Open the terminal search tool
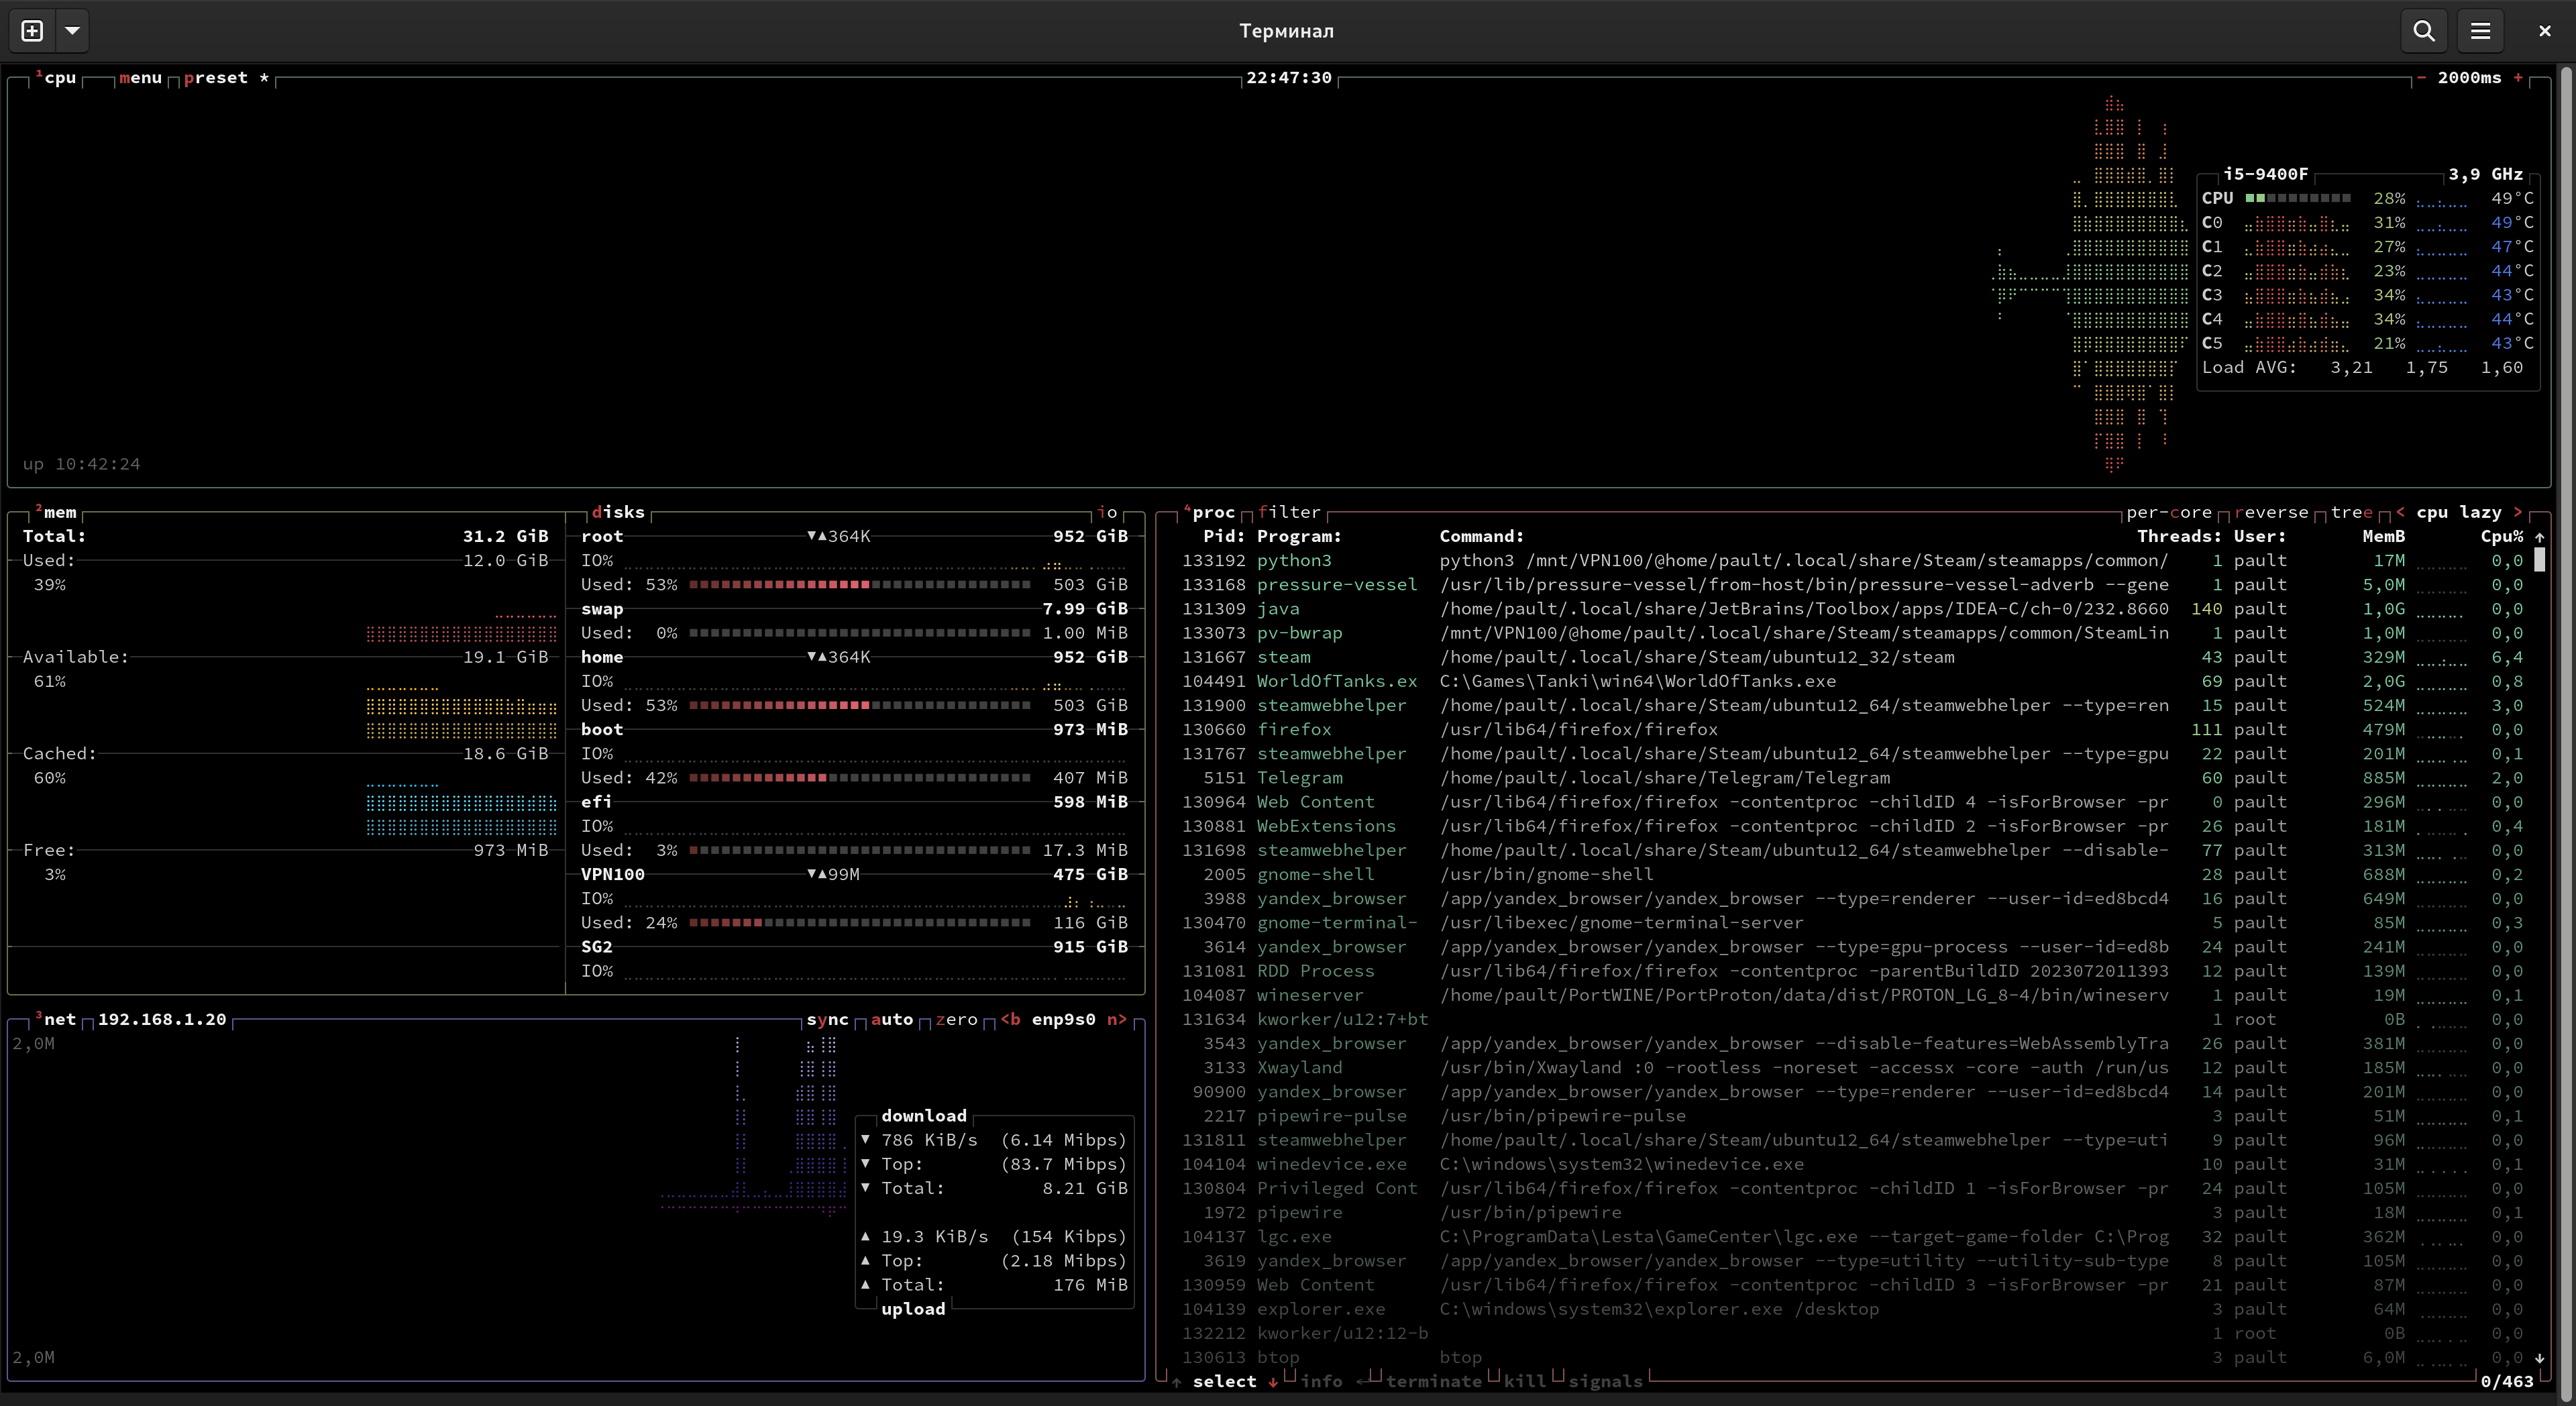 click(x=2424, y=31)
